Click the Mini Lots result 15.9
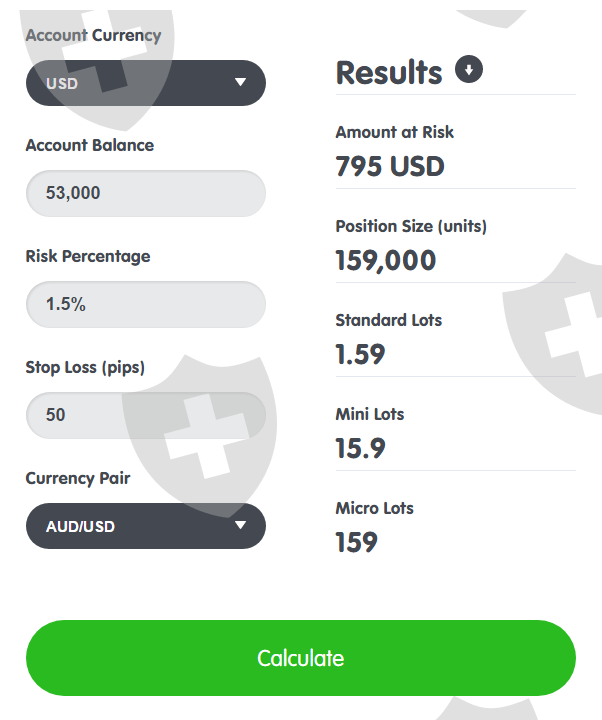This screenshot has width=602, height=720. pos(360,449)
